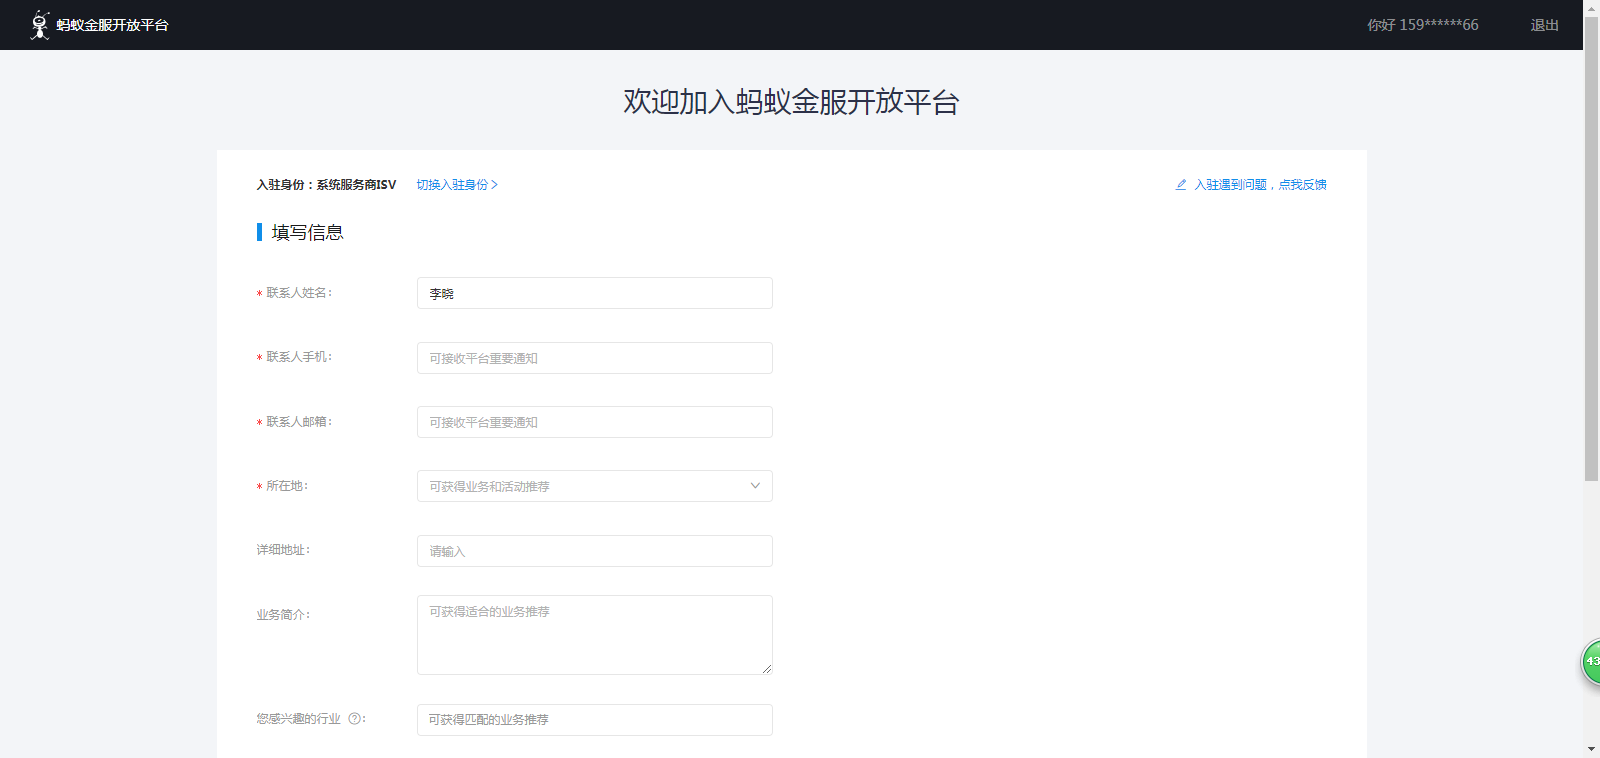Click the down arrow in 所在地 field
Image resolution: width=1600 pixels, height=758 pixels.
pyautogui.click(x=755, y=486)
